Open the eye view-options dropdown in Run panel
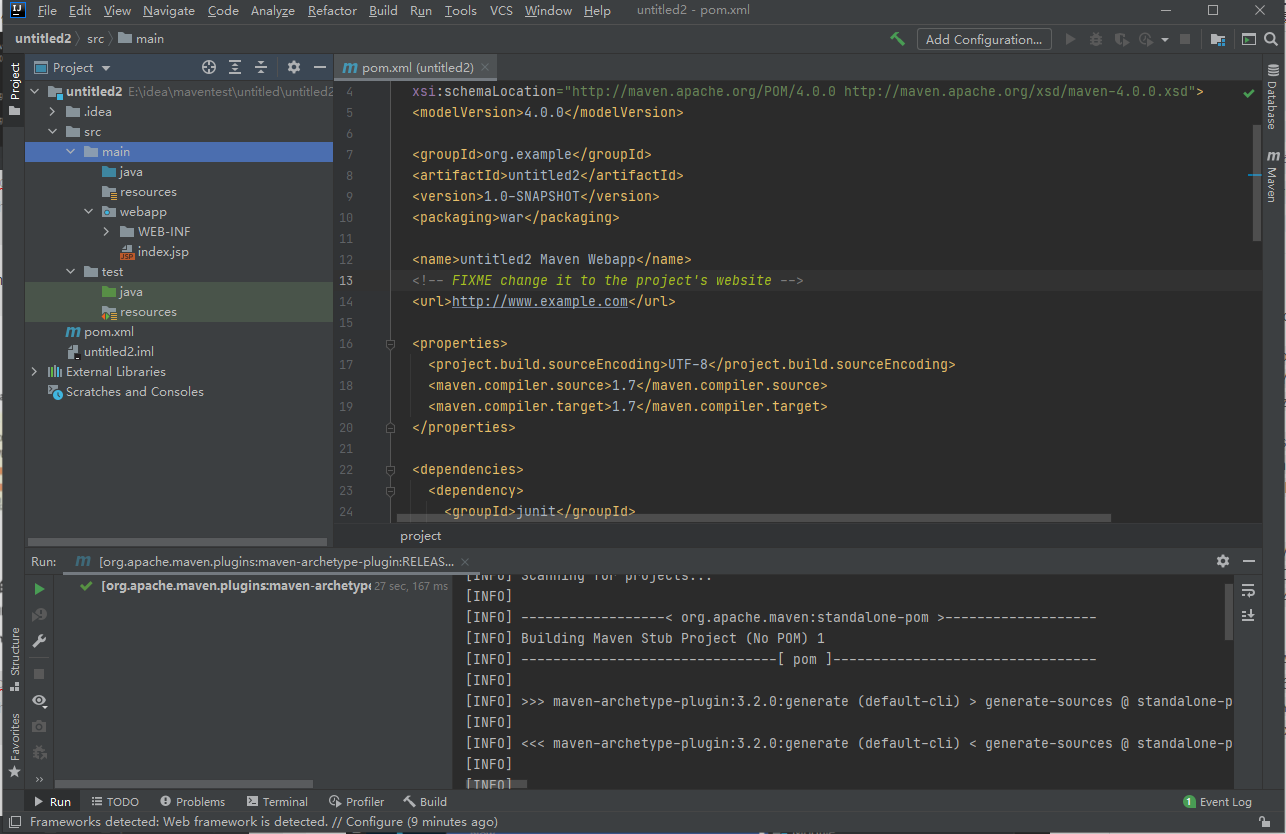The height and width of the screenshot is (834, 1286). pyautogui.click(x=39, y=701)
